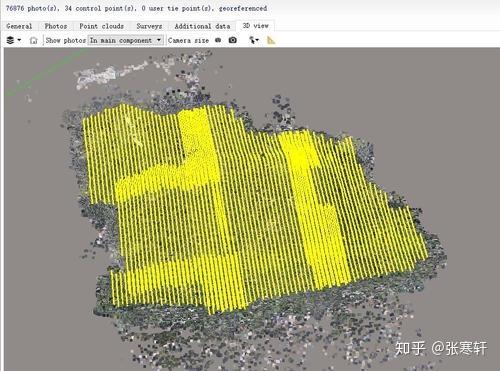Screen dimensions: 500x371
Task: Open the General tab
Action: 19,26
